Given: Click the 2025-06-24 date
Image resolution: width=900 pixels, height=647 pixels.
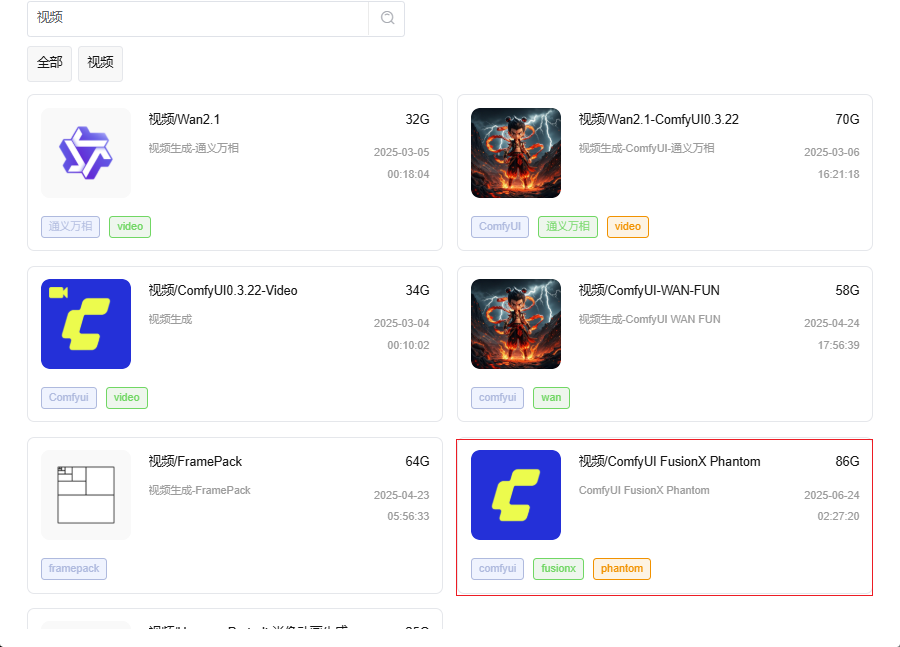Looking at the screenshot, I should (x=832, y=495).
